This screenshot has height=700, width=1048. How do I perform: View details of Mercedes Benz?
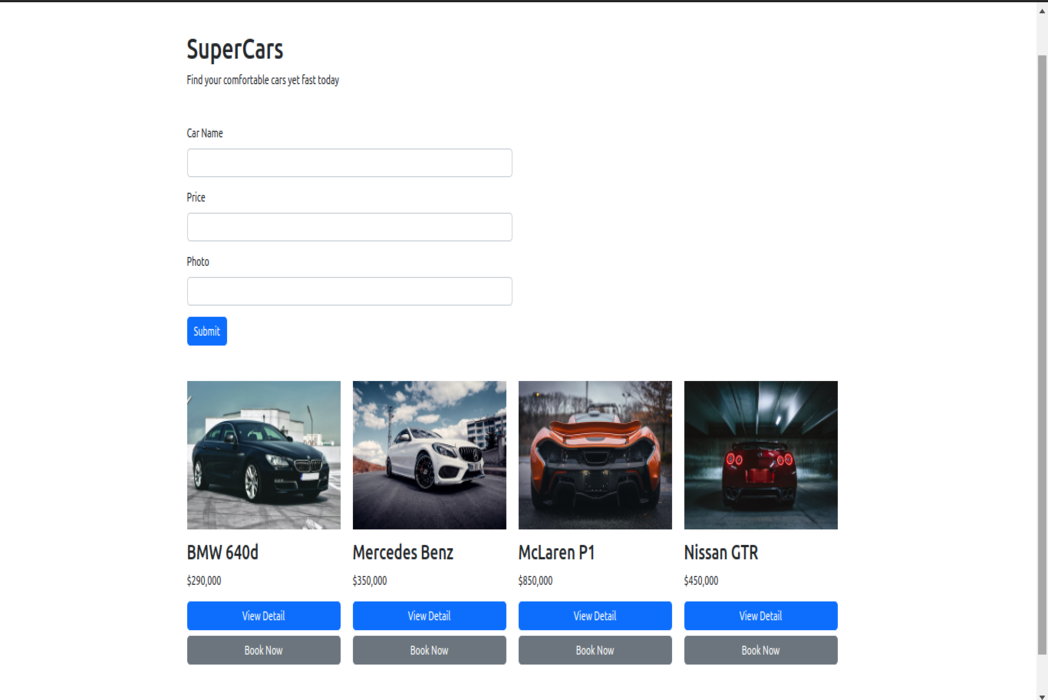(429, 616)
